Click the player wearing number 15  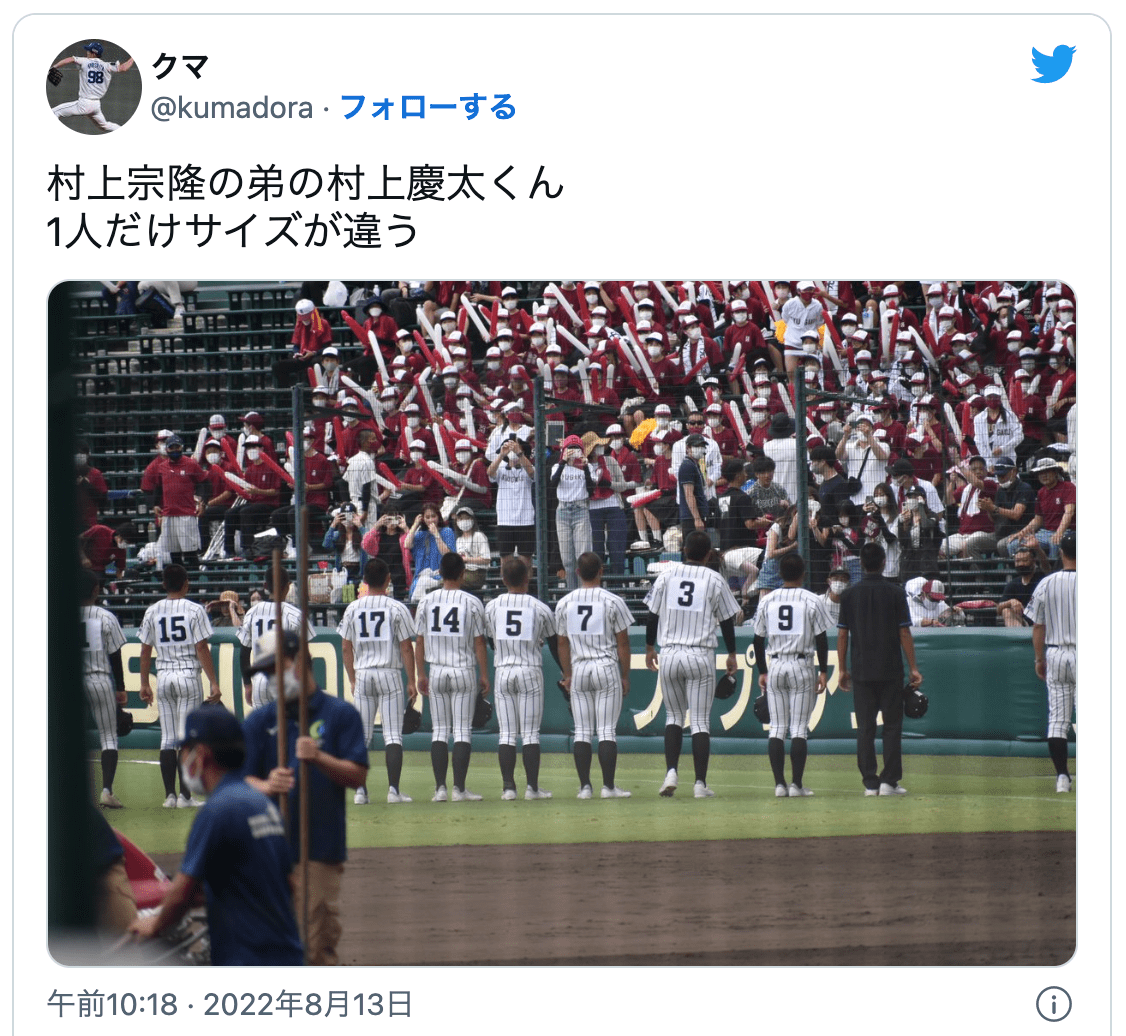pos(175,686)
